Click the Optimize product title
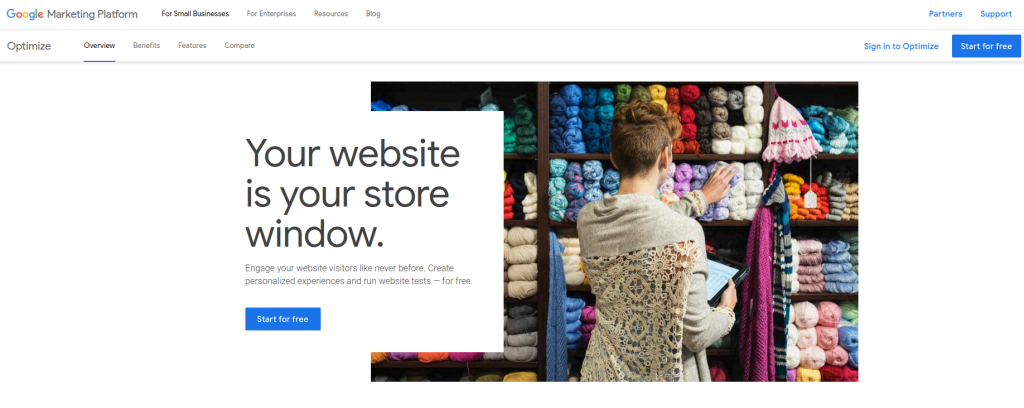Image resolution: width=1024 pixels, height=408 pixels. (29, 46)
